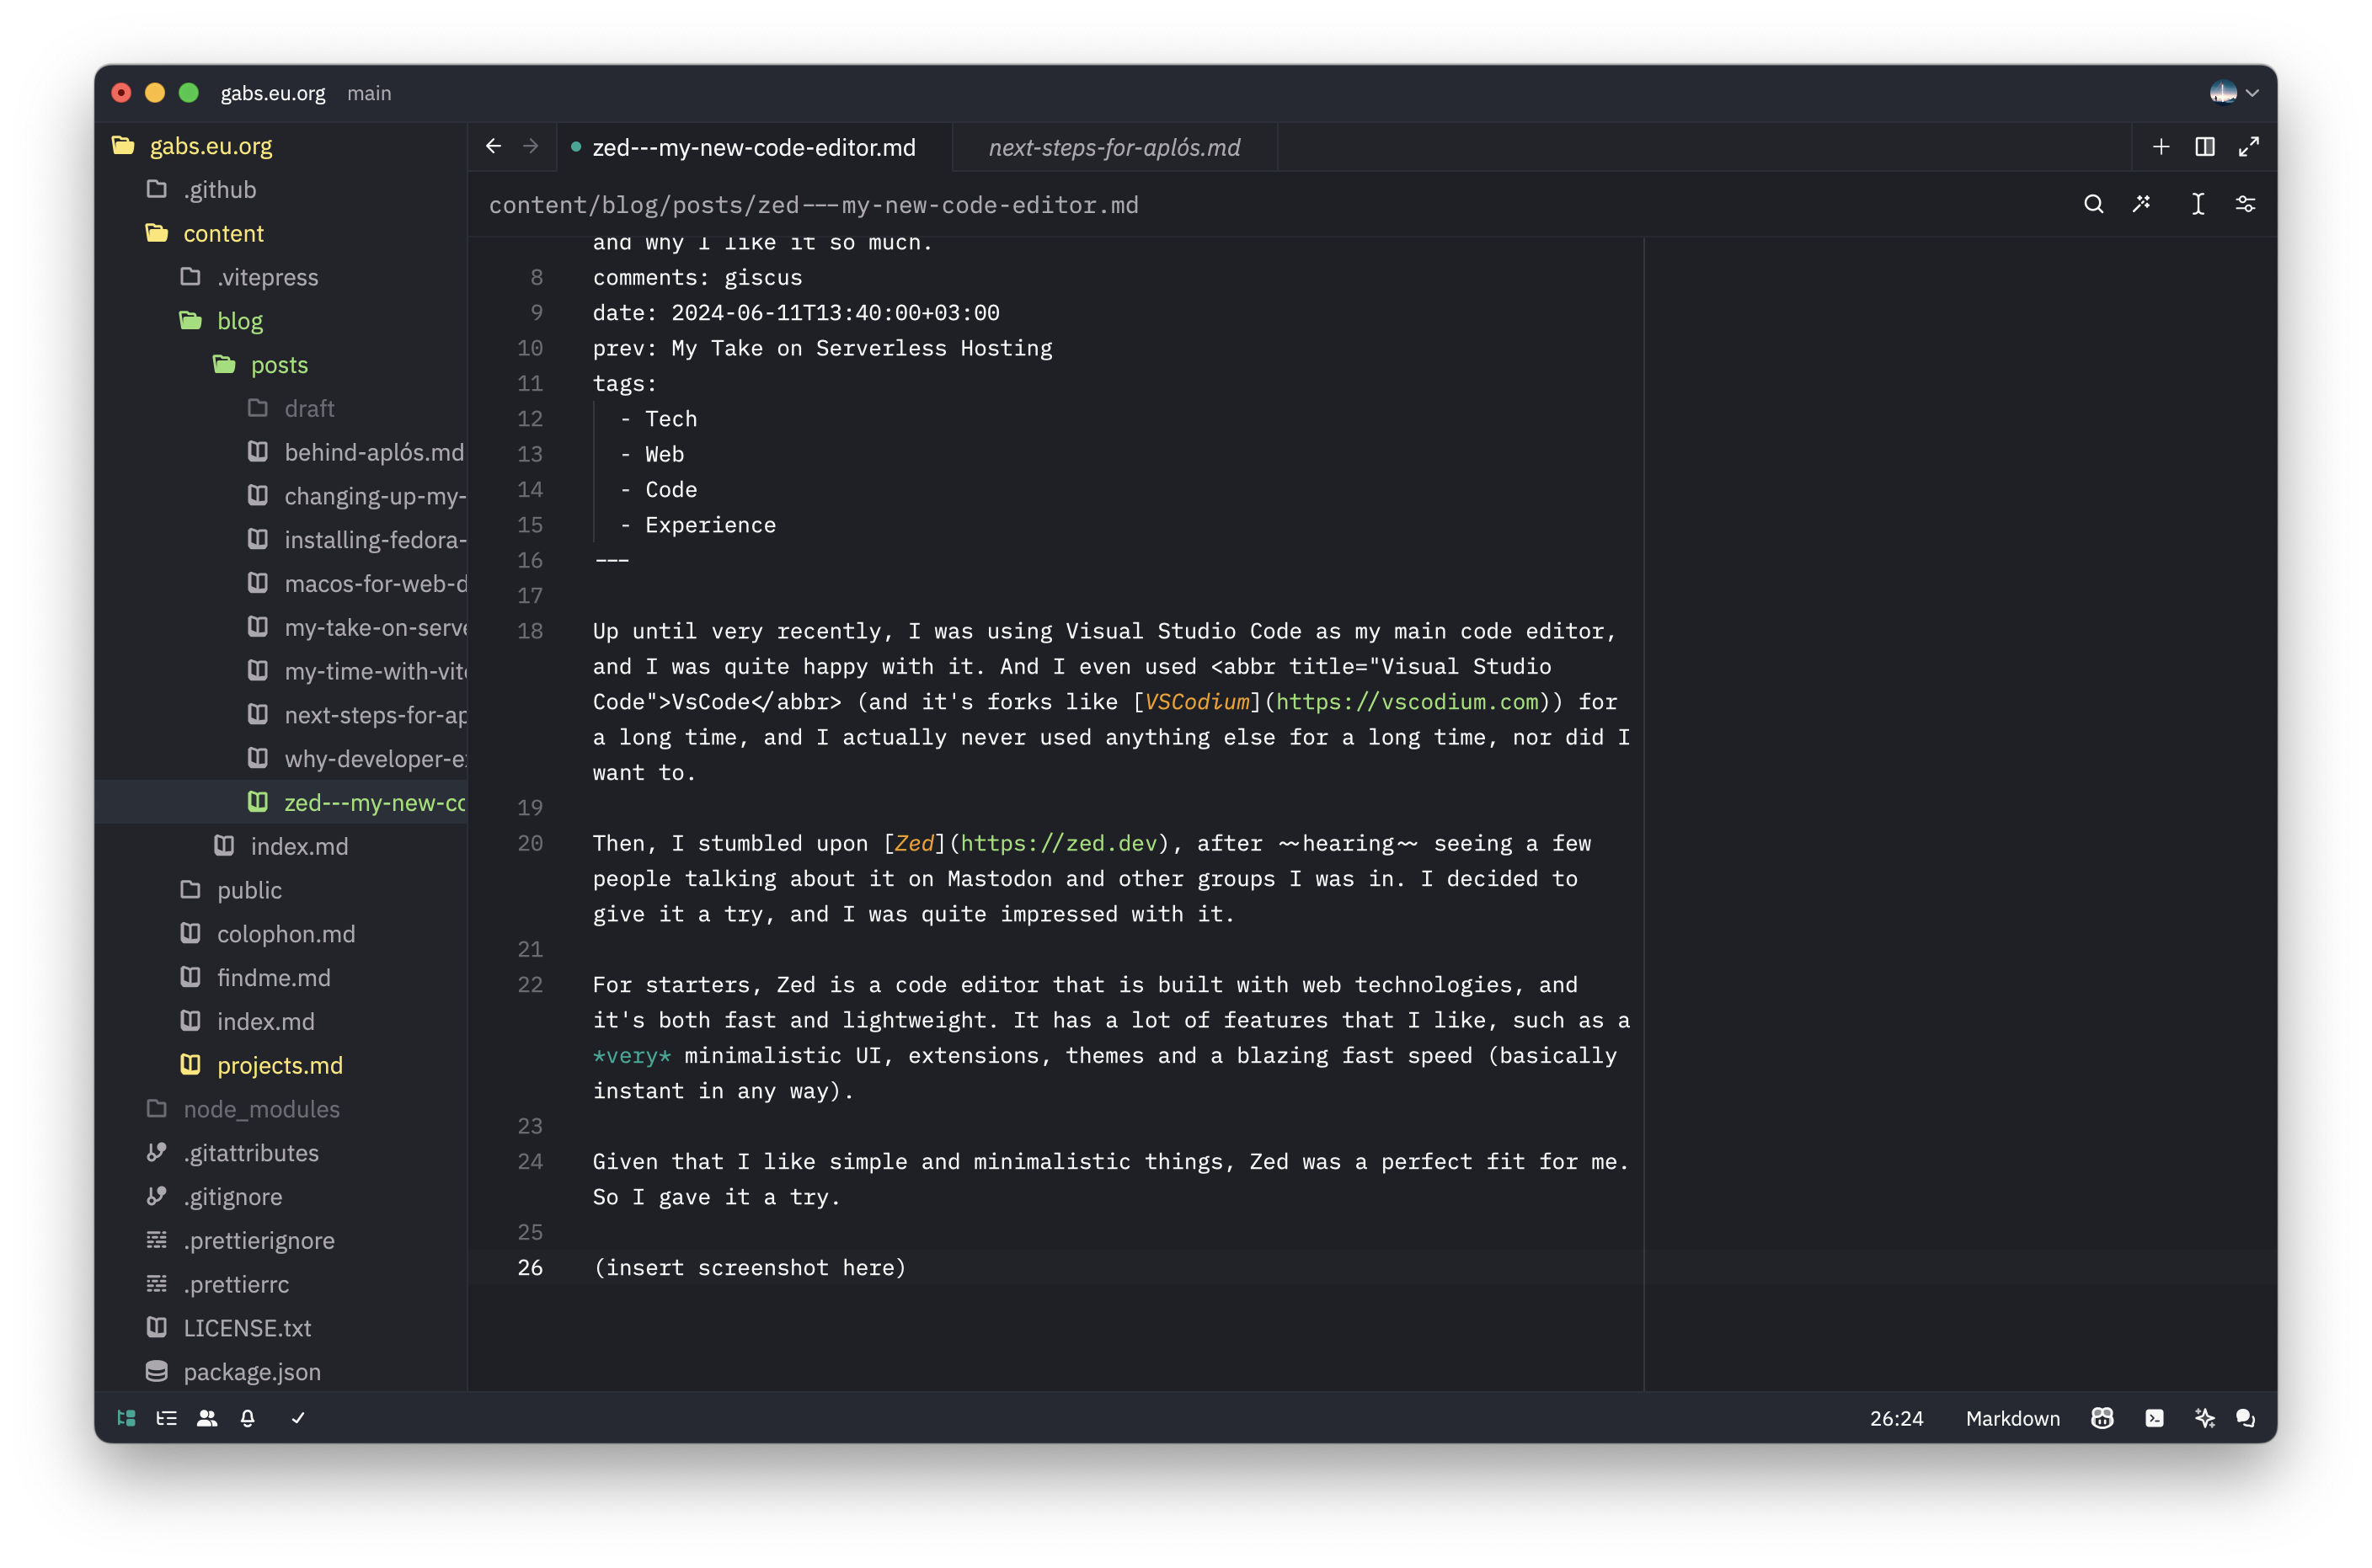
Task: Click the diagnostics checkmark icon
Action: click(x=298, y=1418)
